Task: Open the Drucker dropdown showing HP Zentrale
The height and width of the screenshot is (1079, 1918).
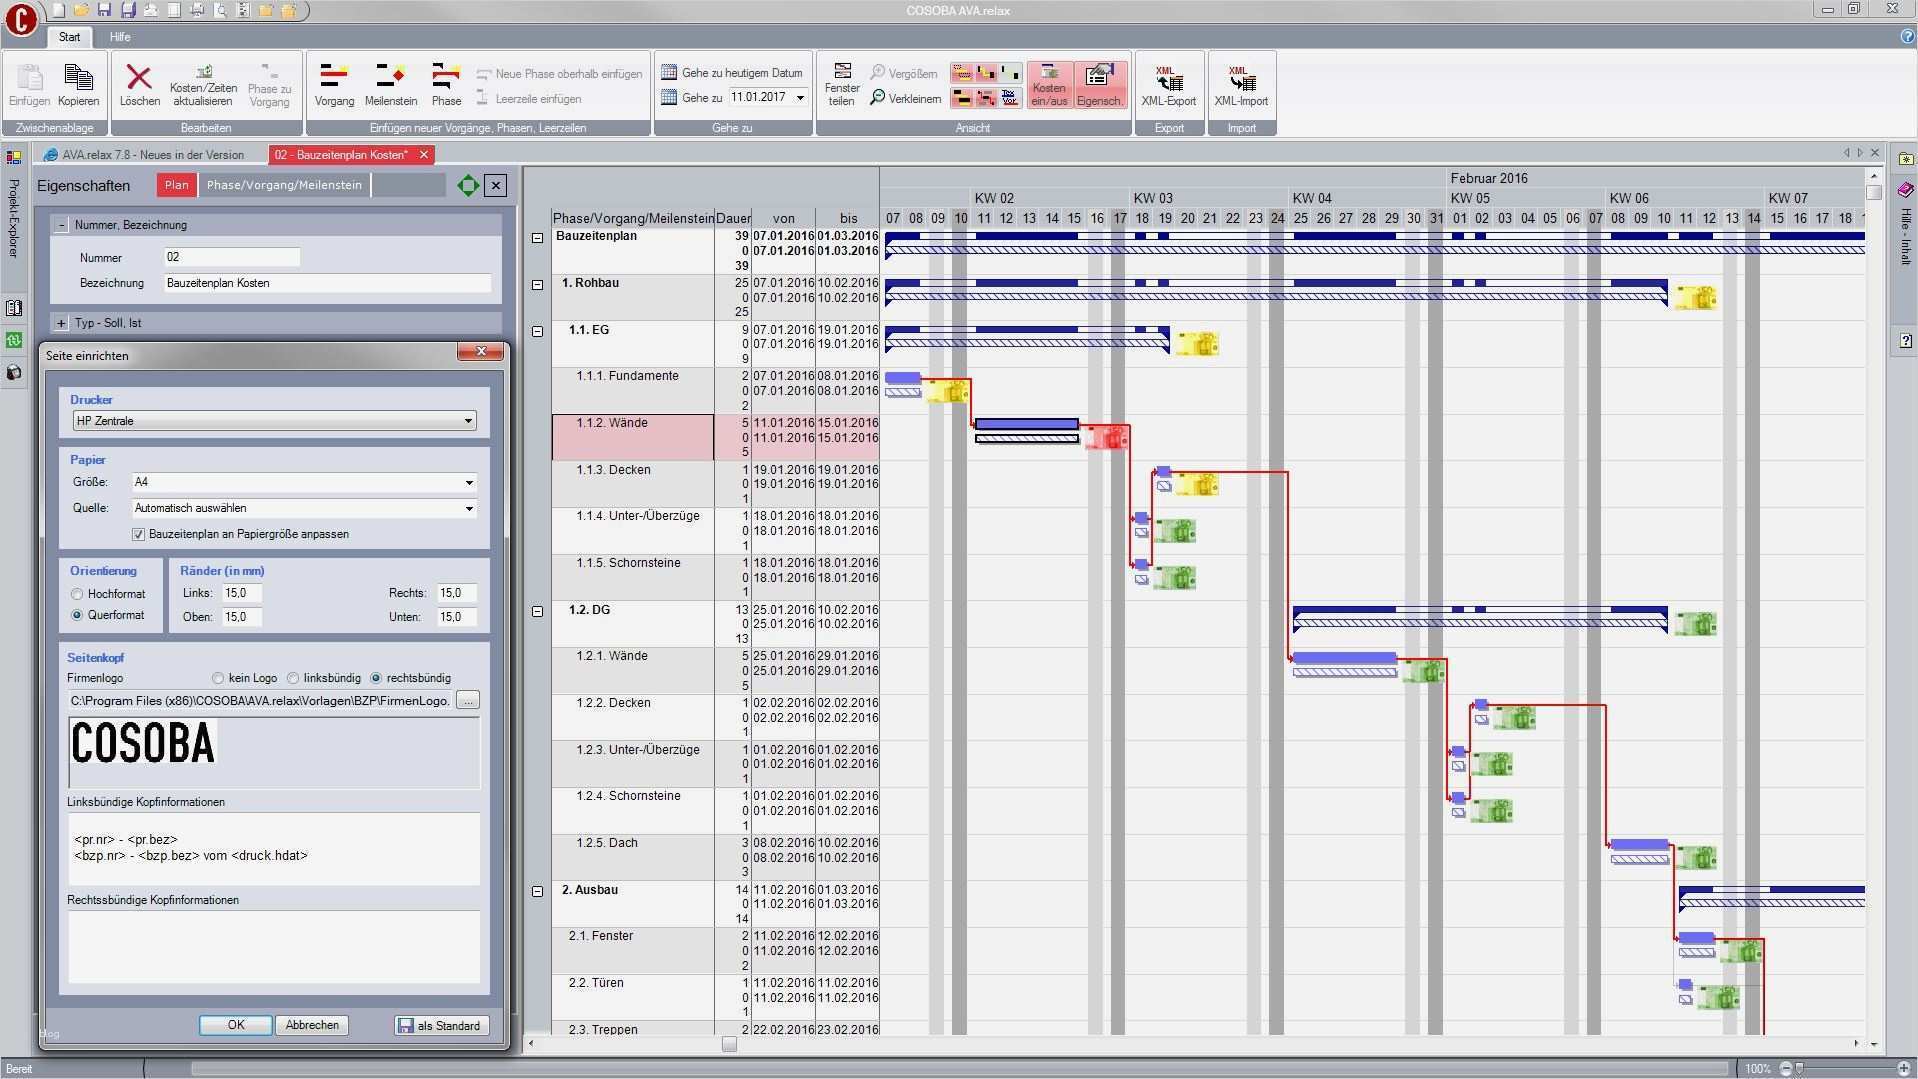Action: click(273, 421)
